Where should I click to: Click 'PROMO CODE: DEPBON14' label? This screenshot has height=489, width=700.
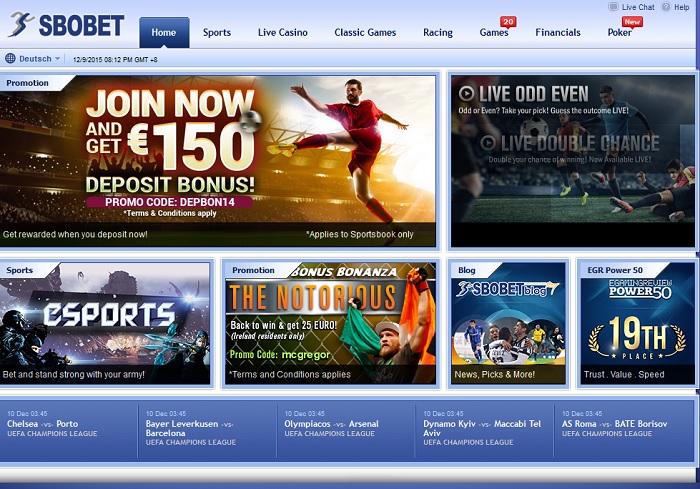[x=170, y=202]
